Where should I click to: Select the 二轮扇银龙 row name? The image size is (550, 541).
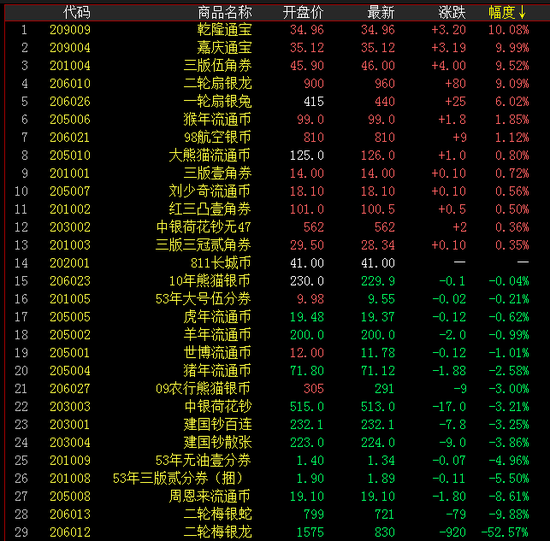coord(217,84)
